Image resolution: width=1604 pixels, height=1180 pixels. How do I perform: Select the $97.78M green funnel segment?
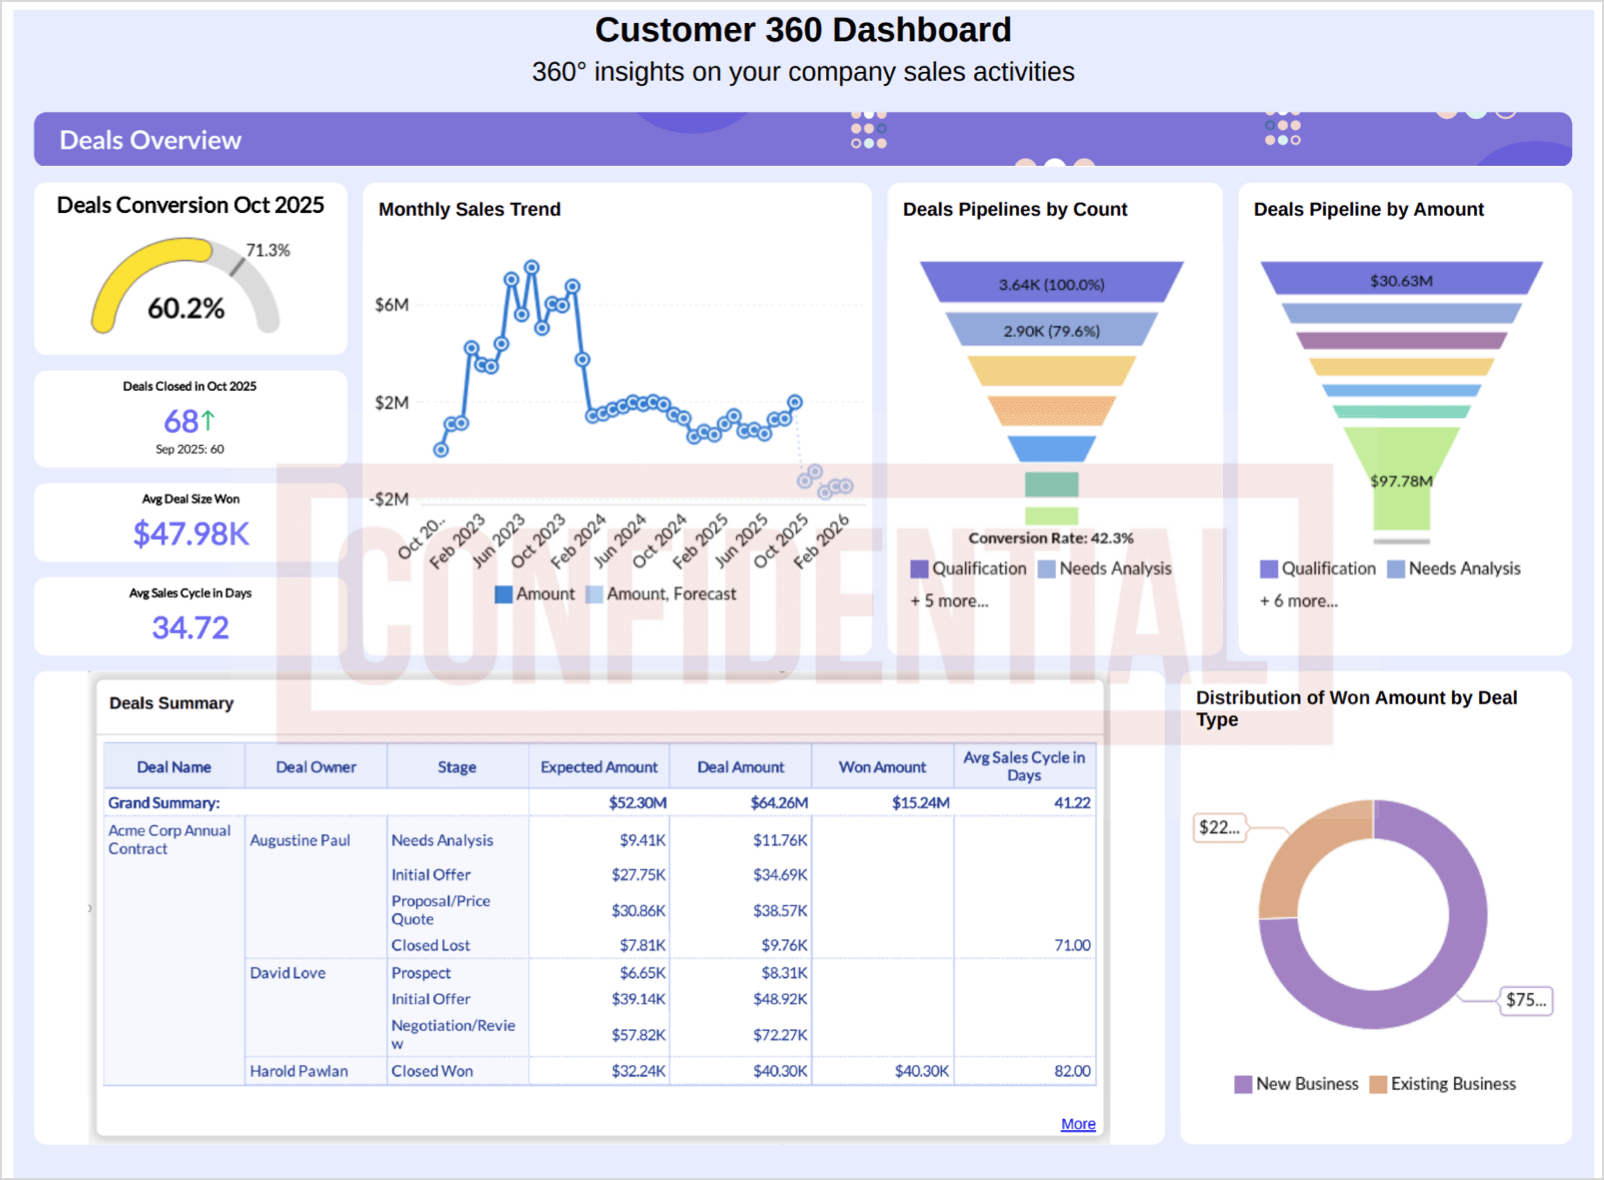click(x=1401, y=480)
